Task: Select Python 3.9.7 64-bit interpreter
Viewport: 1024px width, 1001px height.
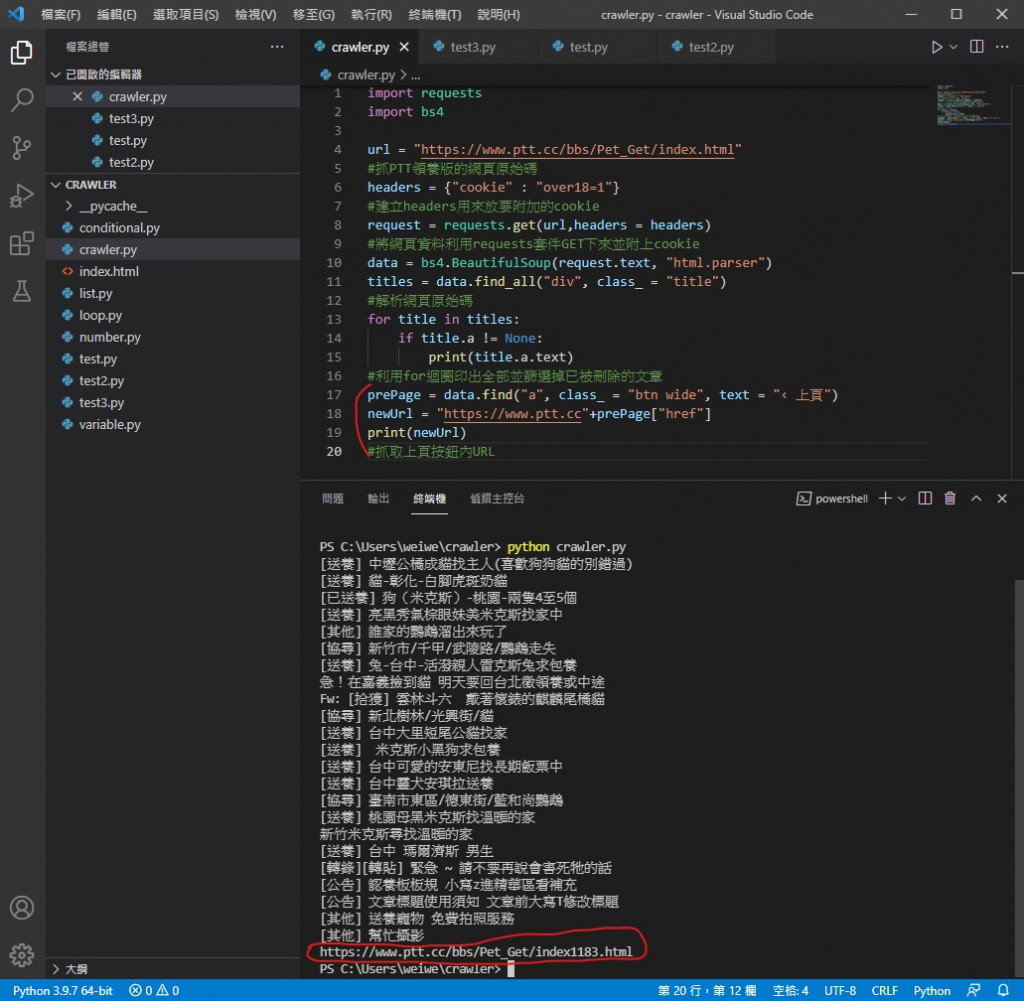Action: (x=63, y=991)
